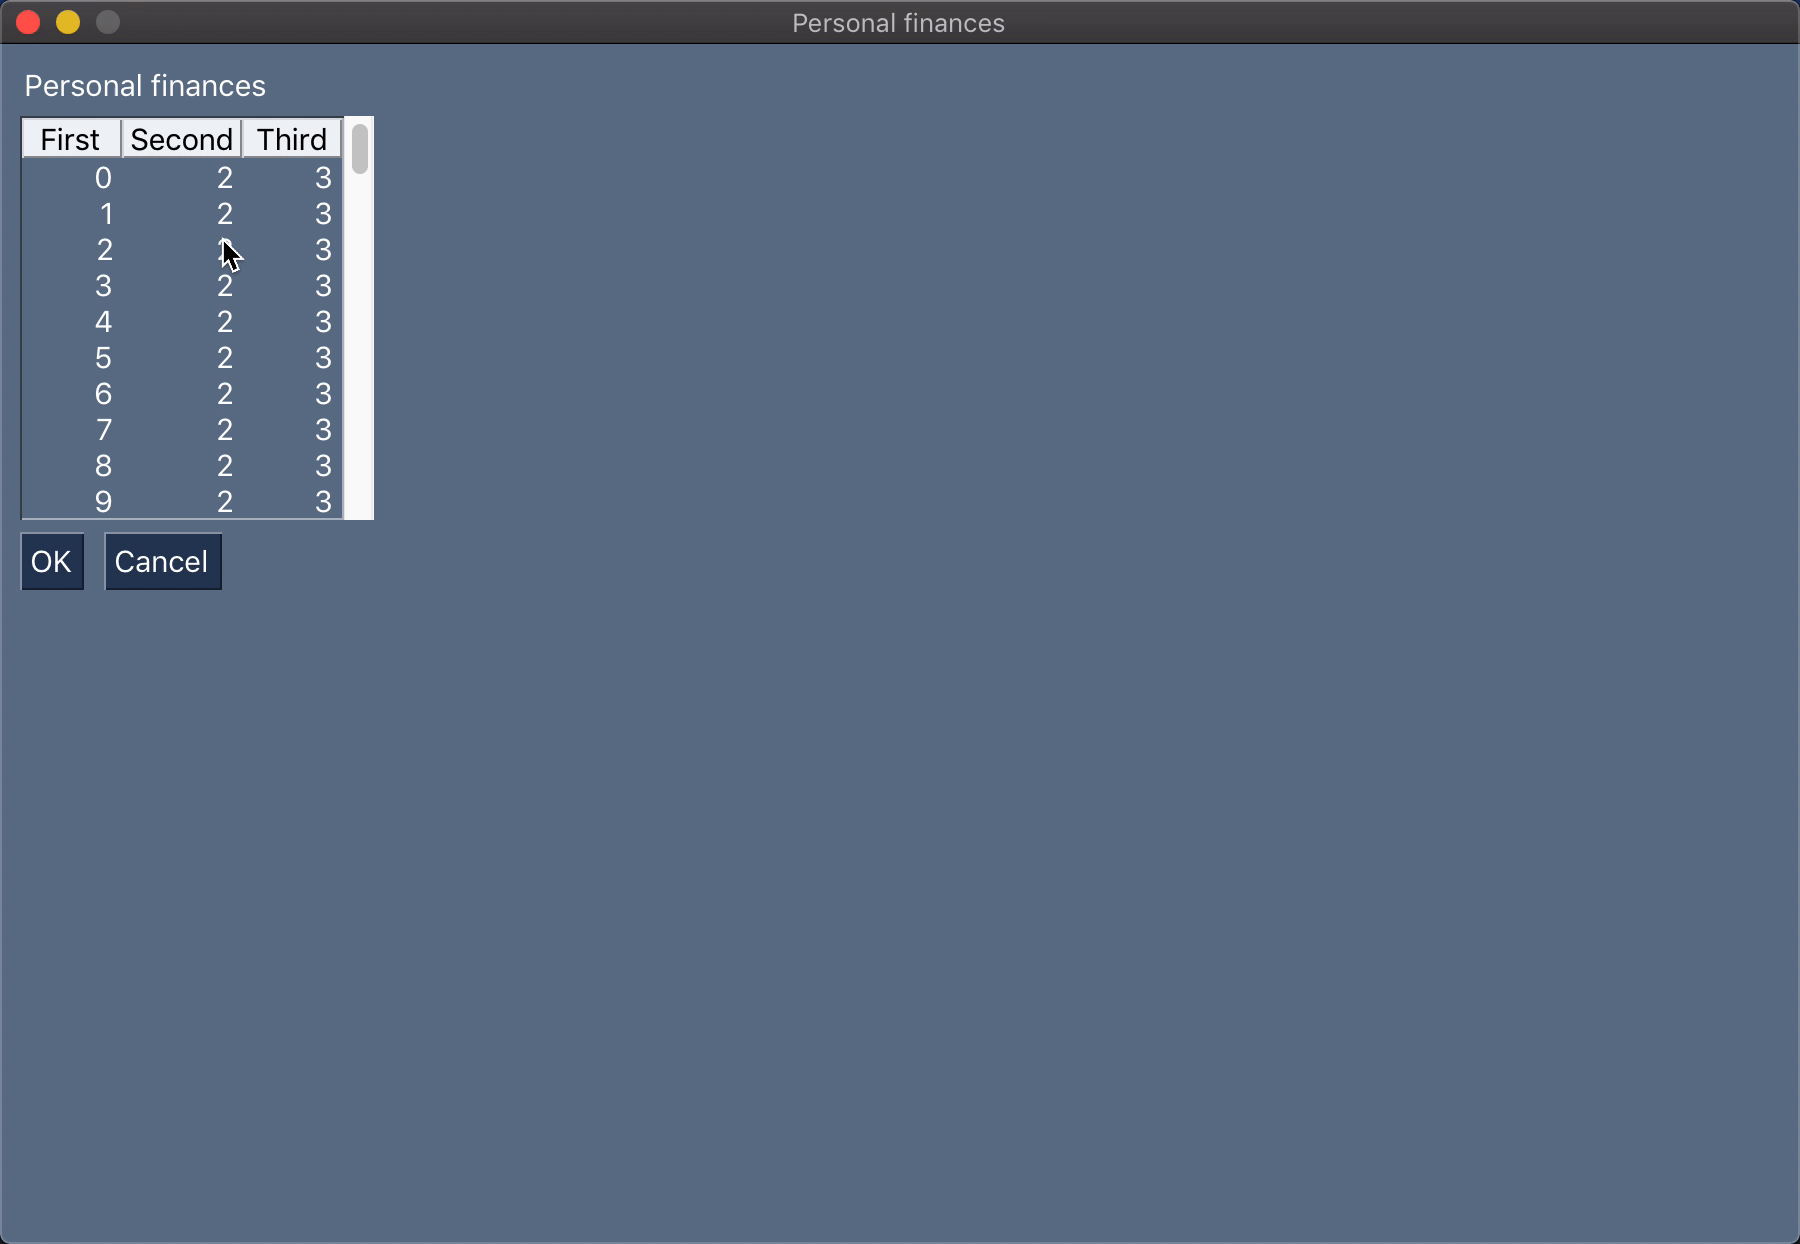This screenshot has height=1244, width=1800.
Task: Click the Personal finances heading label
Action: [145, 86]
